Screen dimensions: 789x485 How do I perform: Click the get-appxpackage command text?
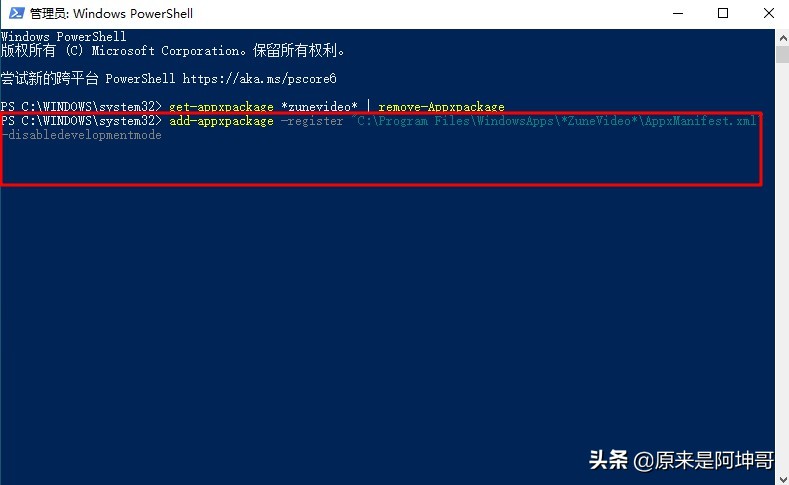tap(221, 107)
